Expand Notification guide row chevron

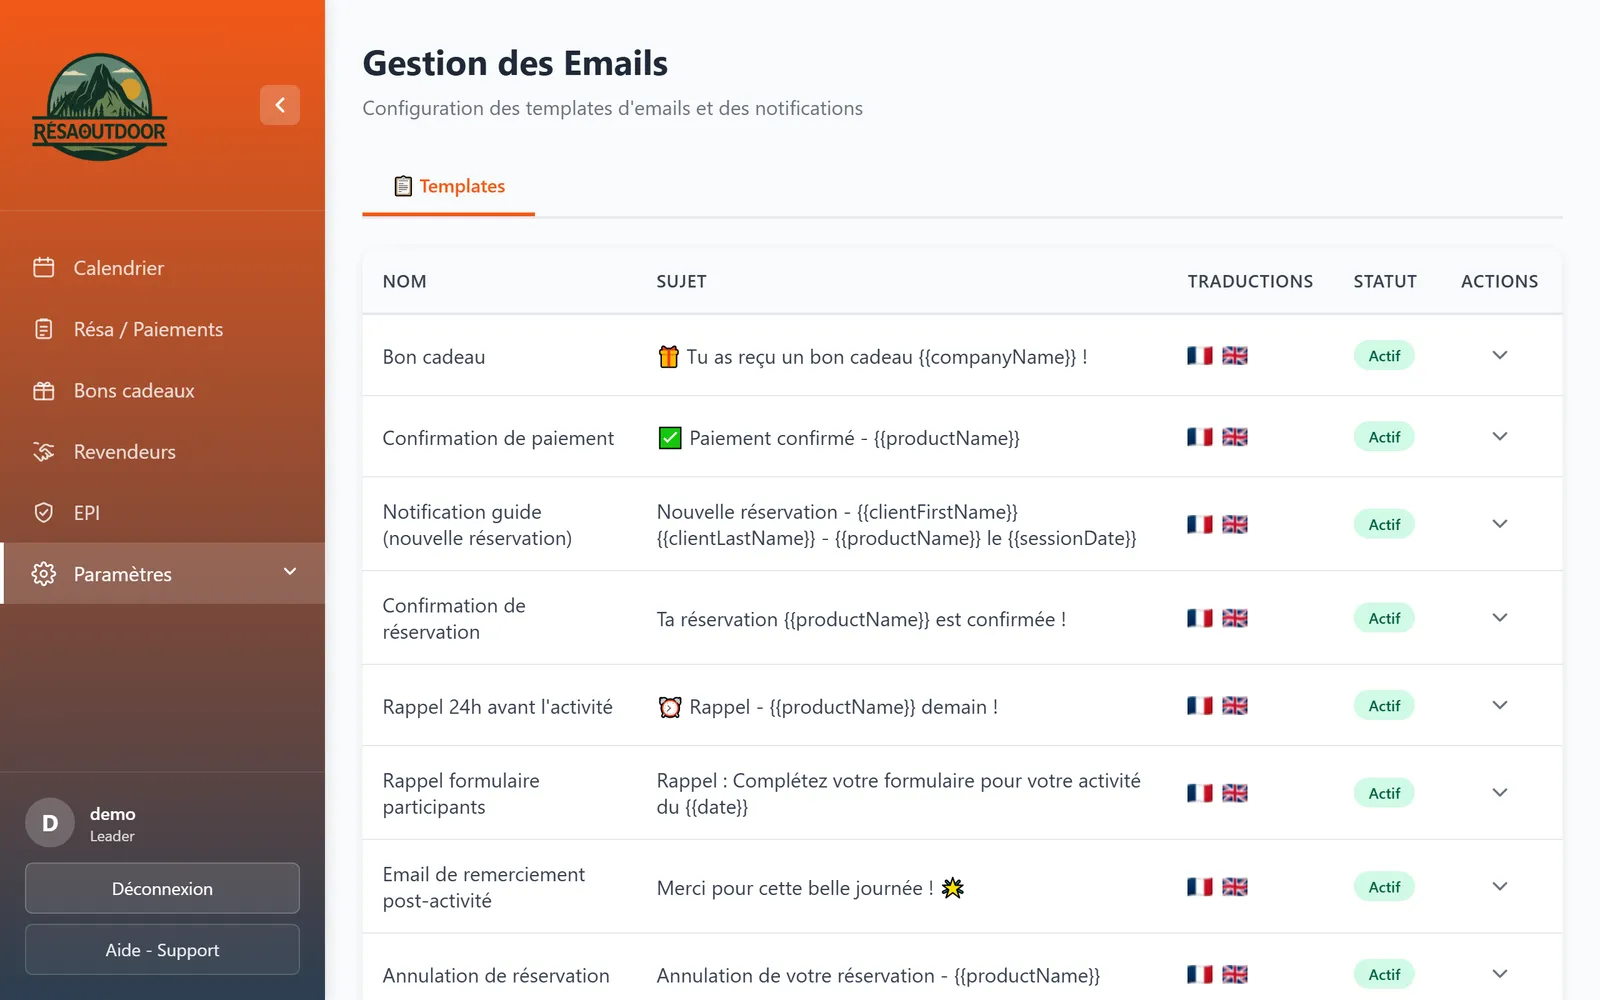tap(1500, 524)
